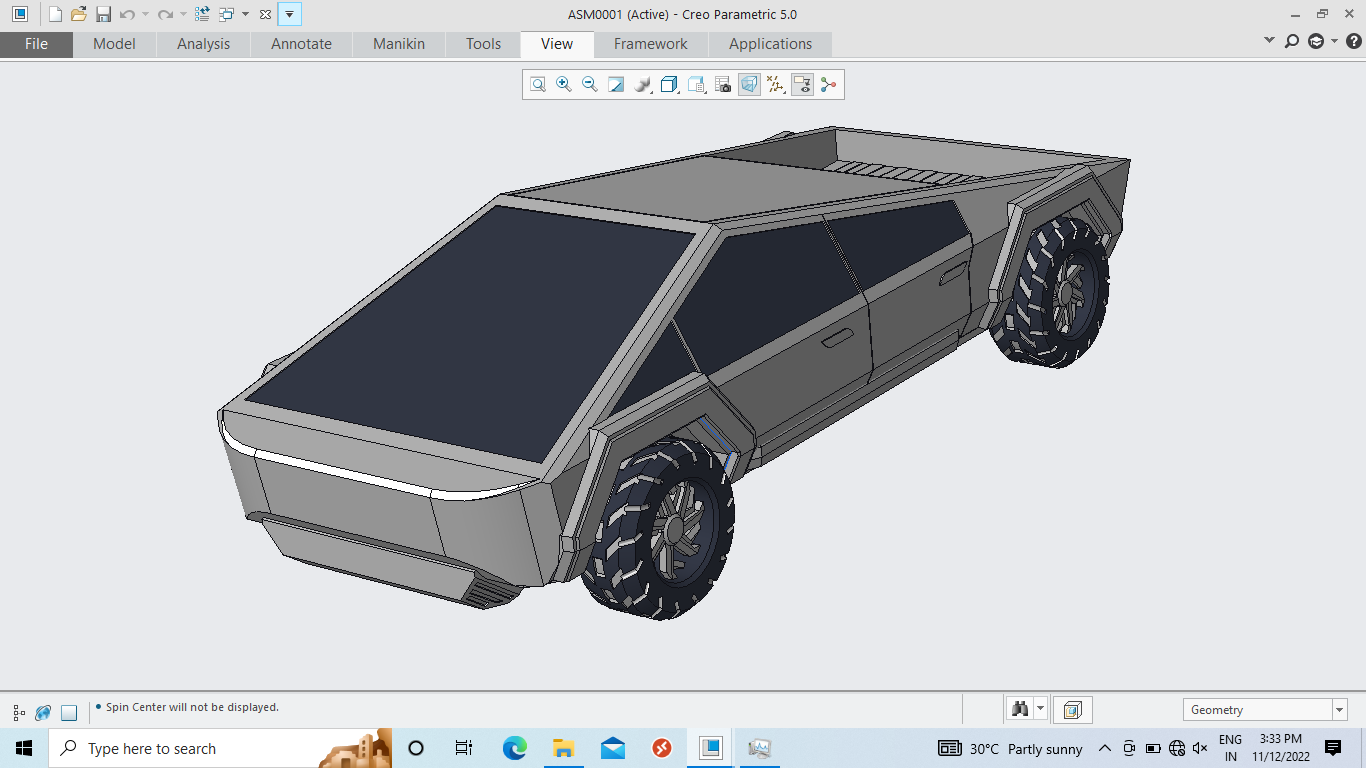Toggle full screen icon in status bar

pyautogui.click(x=69, y=713)
